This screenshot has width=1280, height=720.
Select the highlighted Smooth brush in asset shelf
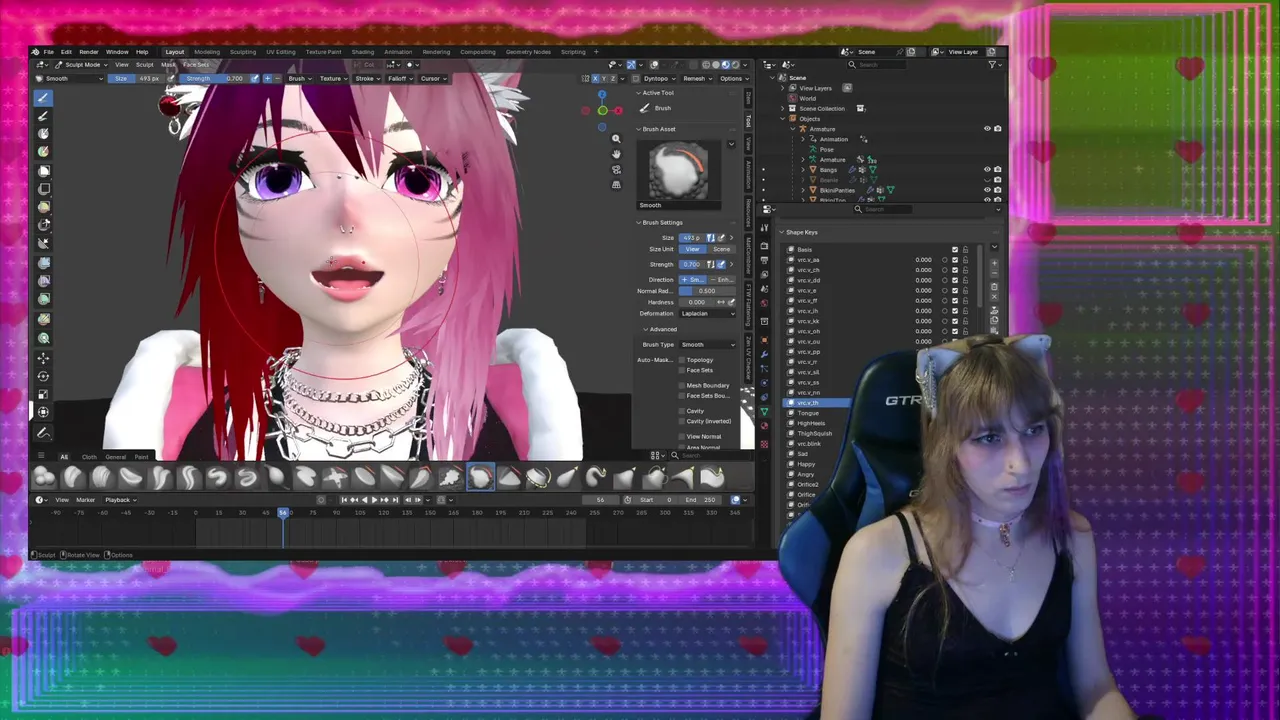point(480,478)
